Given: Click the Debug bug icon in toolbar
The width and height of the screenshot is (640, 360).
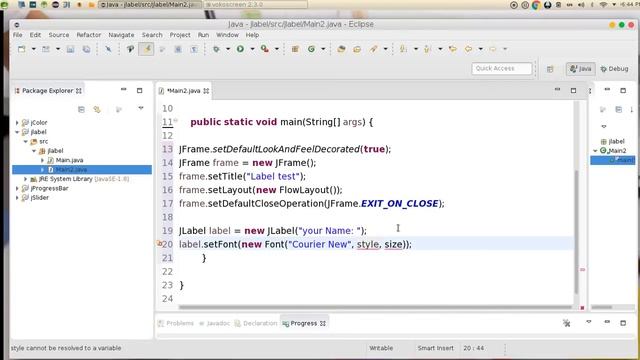Looking at the screenshot, I should 216,49.
